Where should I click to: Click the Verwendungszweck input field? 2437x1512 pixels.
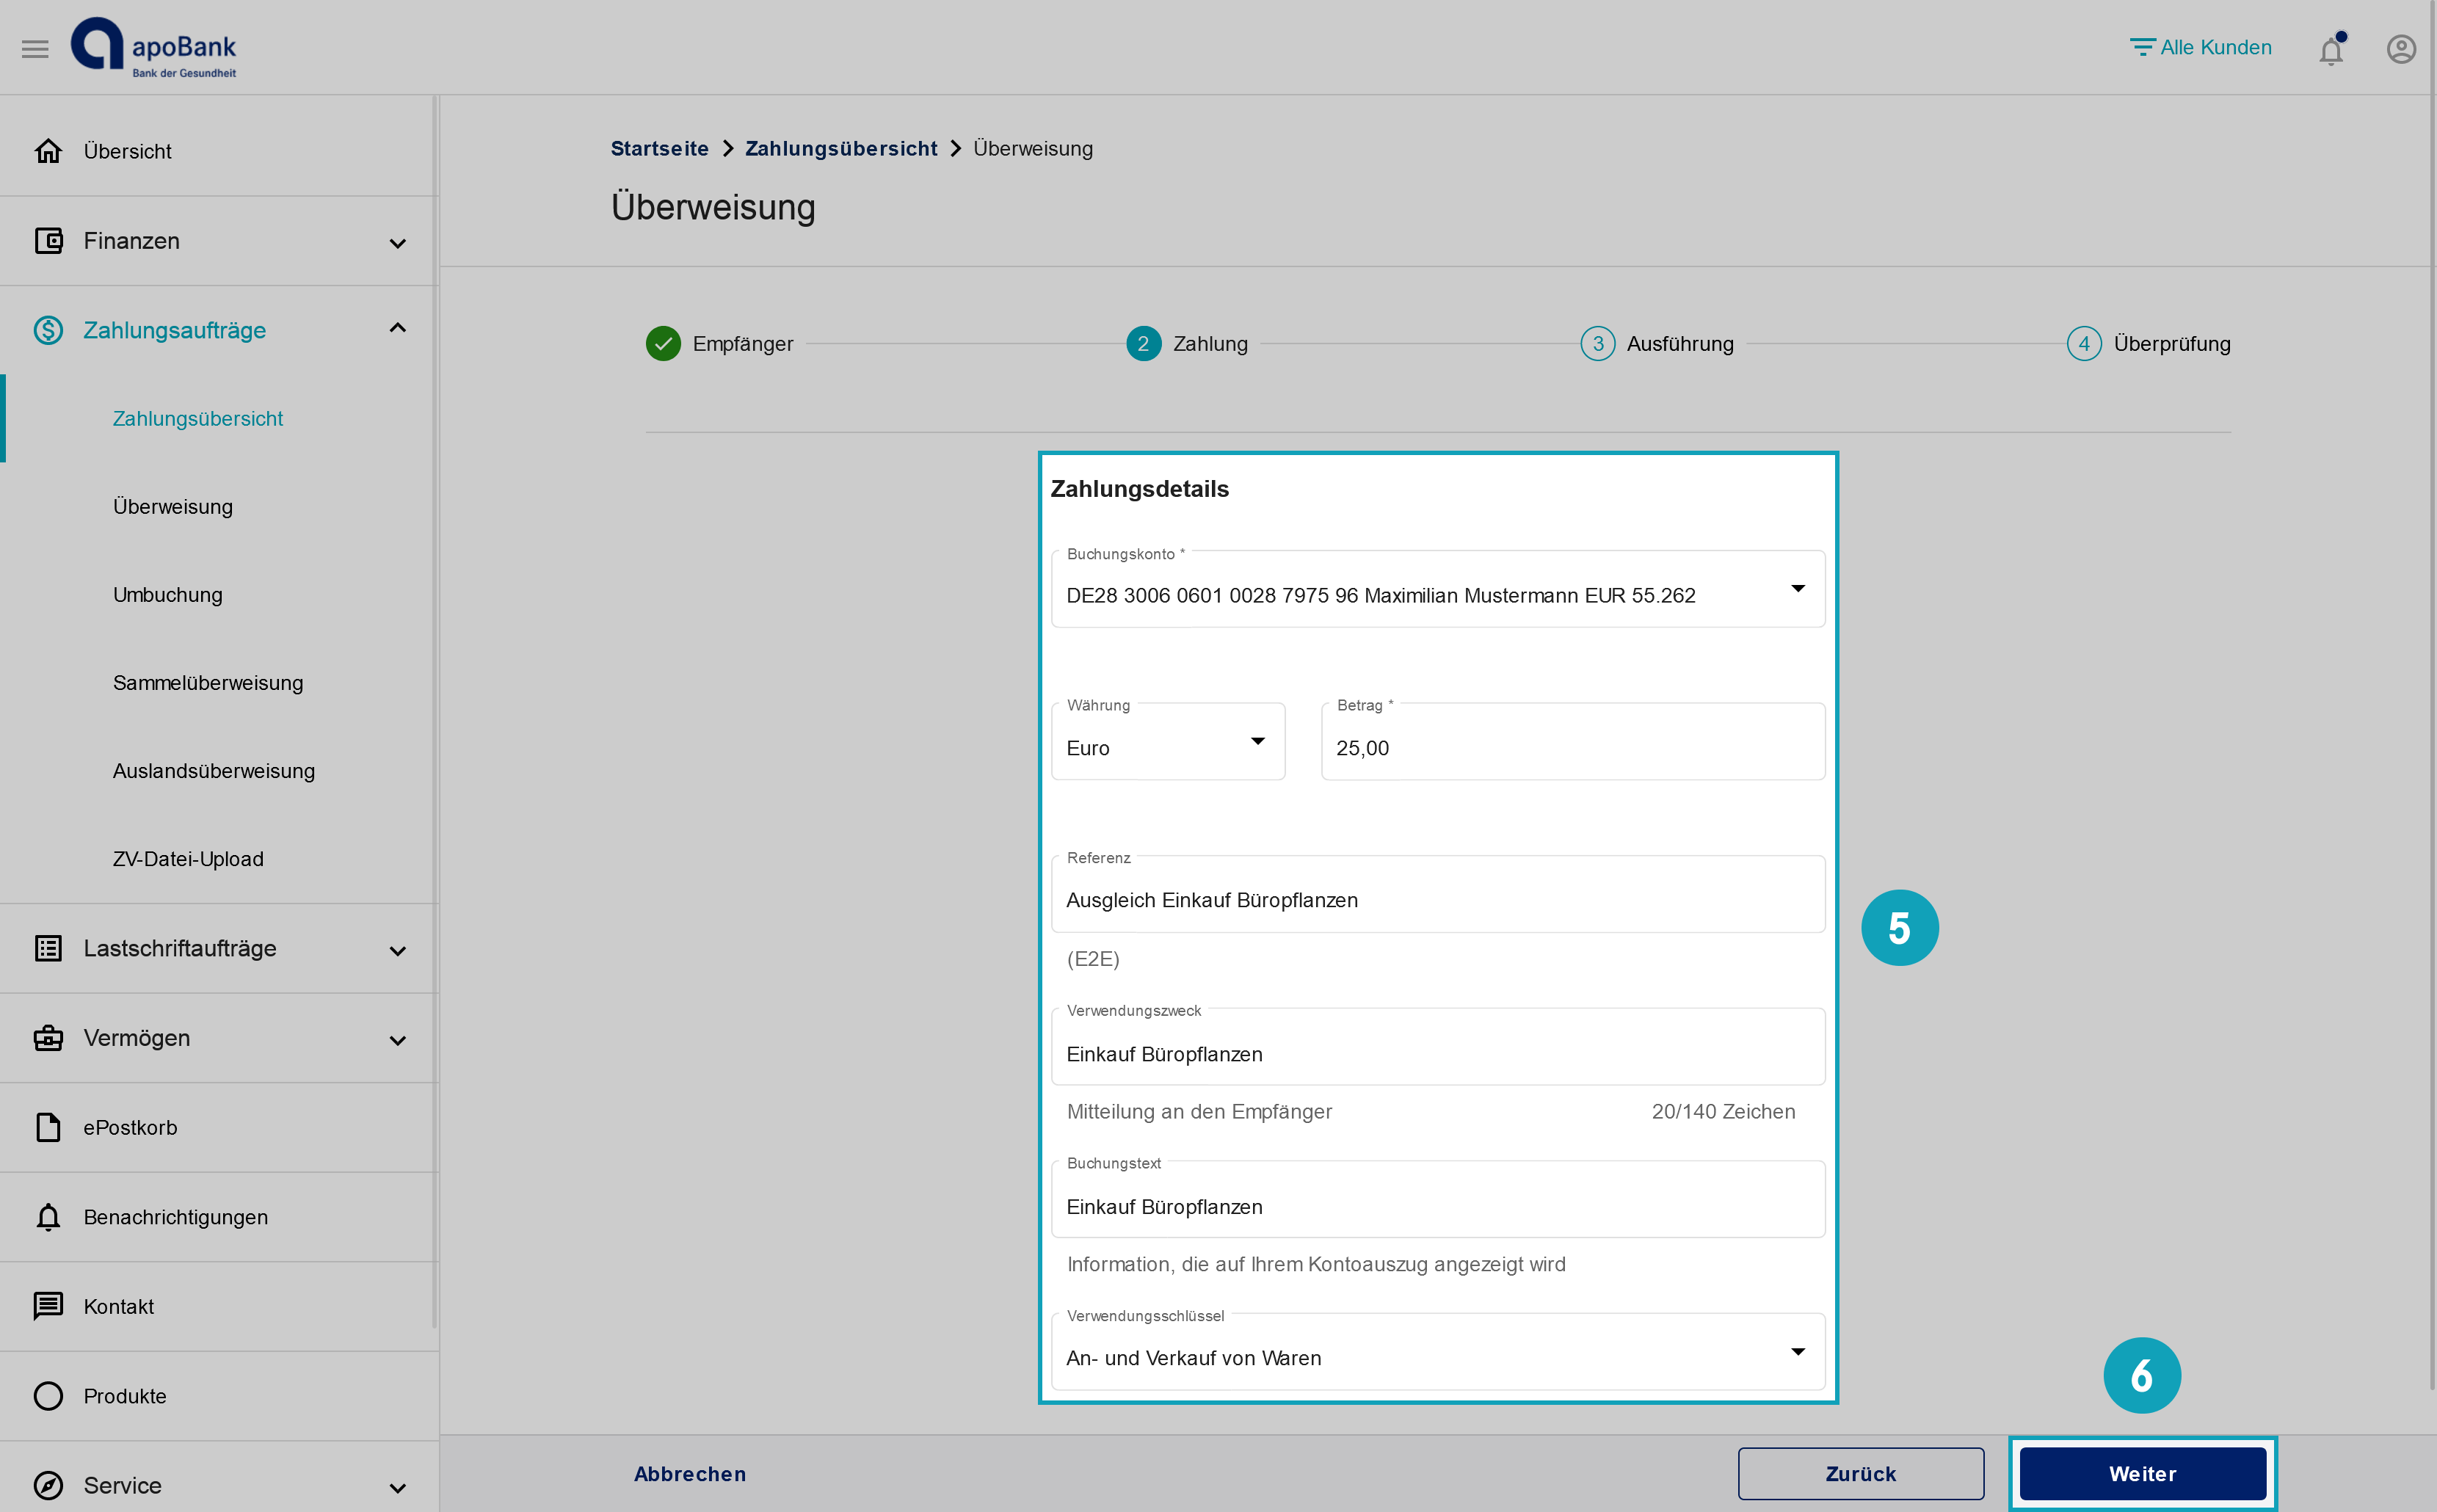pyautogui.click(x=1438, y=1047)
